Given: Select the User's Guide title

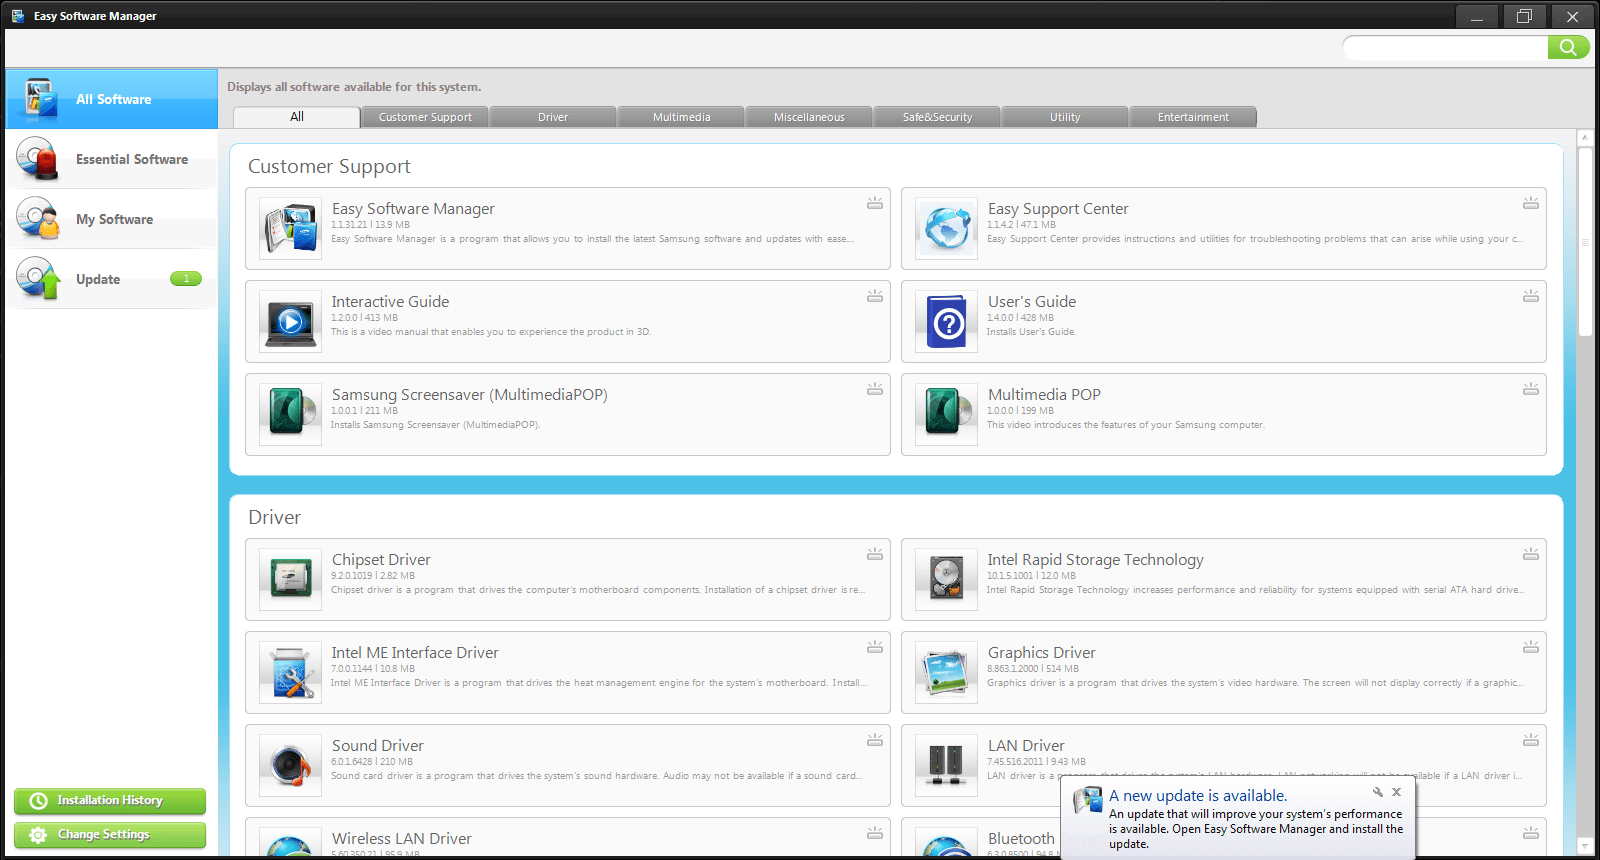Looking at the screenshot, I should (1032, 302).
